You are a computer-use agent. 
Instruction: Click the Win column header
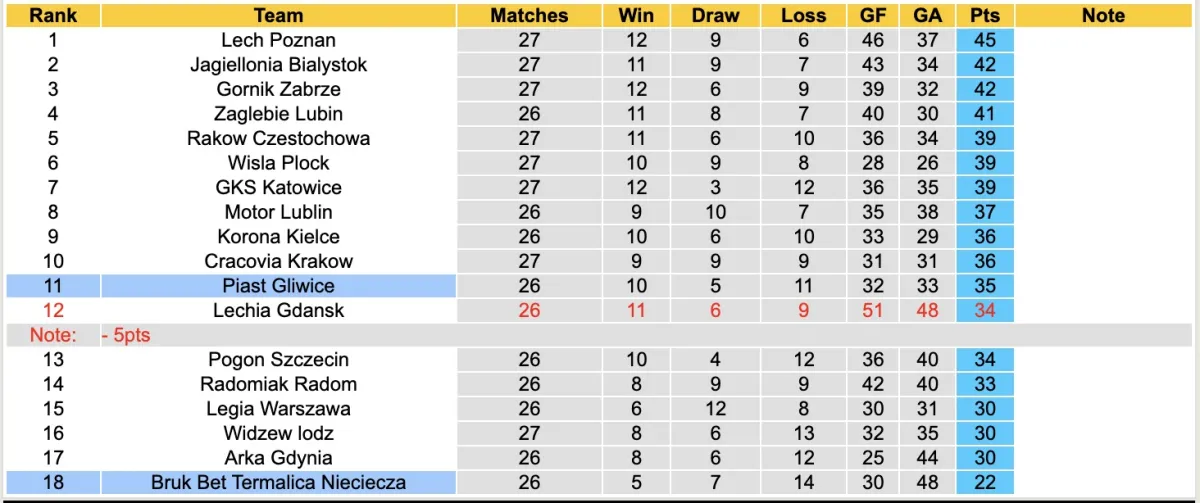click(x=636, y=16)
